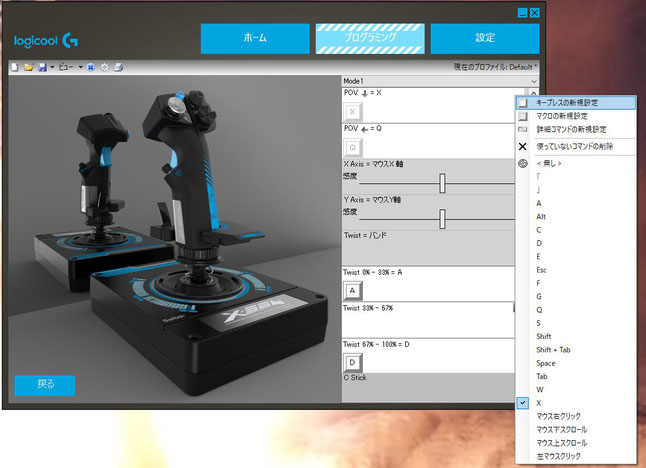This screenshot has height=468, width=646.
Task: Open a profile with the folder icon
Action: pyautogui.click(x=28, y=67)
